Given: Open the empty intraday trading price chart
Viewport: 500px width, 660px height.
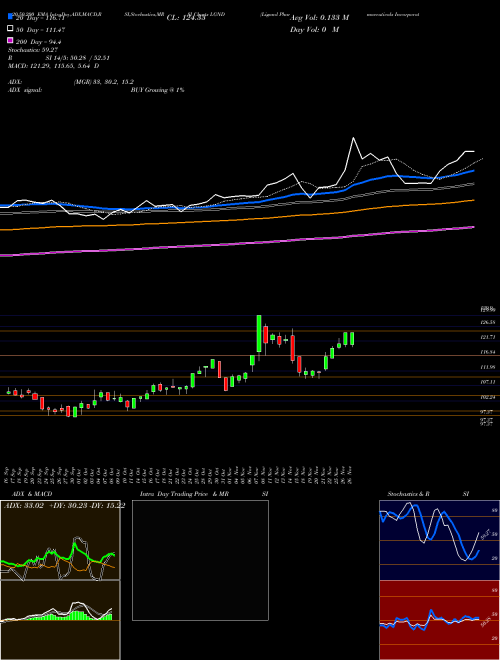Looking at the screenshot, I should (200, 560).
